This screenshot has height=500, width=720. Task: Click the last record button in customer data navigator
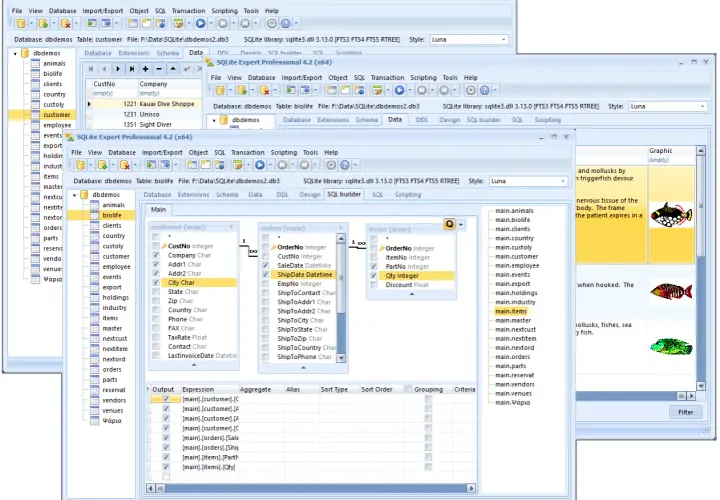pos(132,69)
